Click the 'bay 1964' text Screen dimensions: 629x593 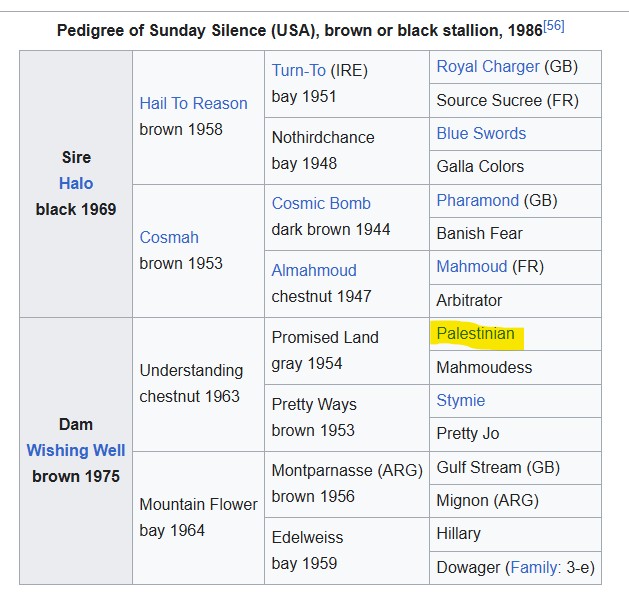click(x=172, y=530)
